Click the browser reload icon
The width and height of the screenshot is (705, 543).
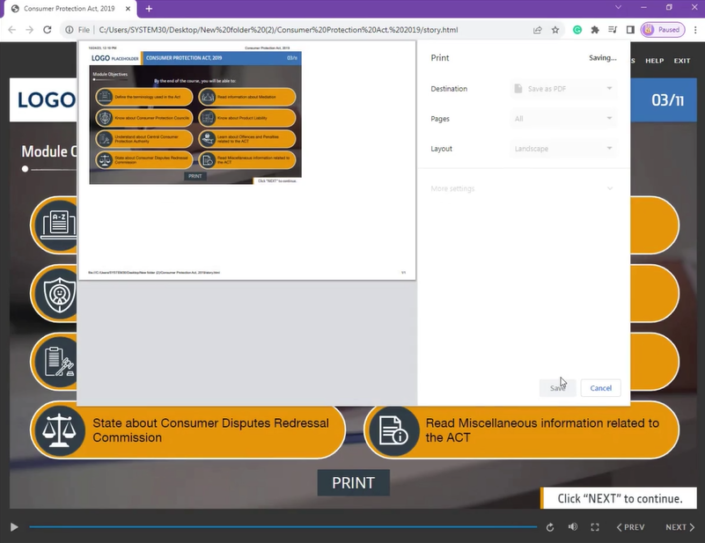(x=48, y=30)
